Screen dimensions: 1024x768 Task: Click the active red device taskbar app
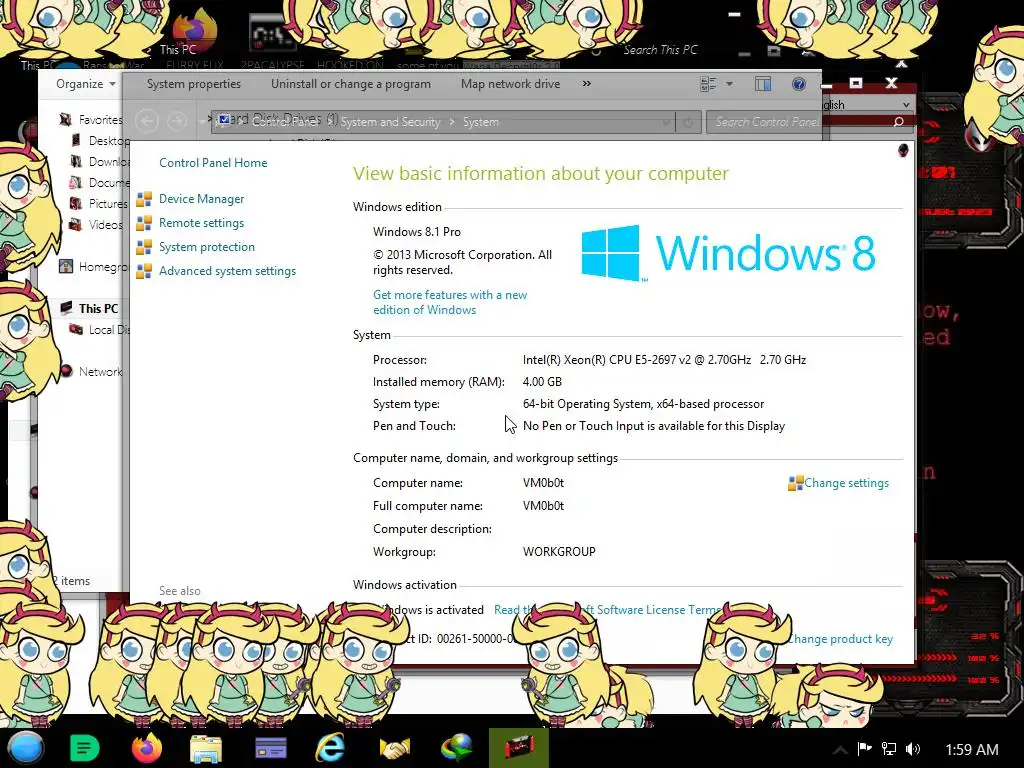point(519,748)
